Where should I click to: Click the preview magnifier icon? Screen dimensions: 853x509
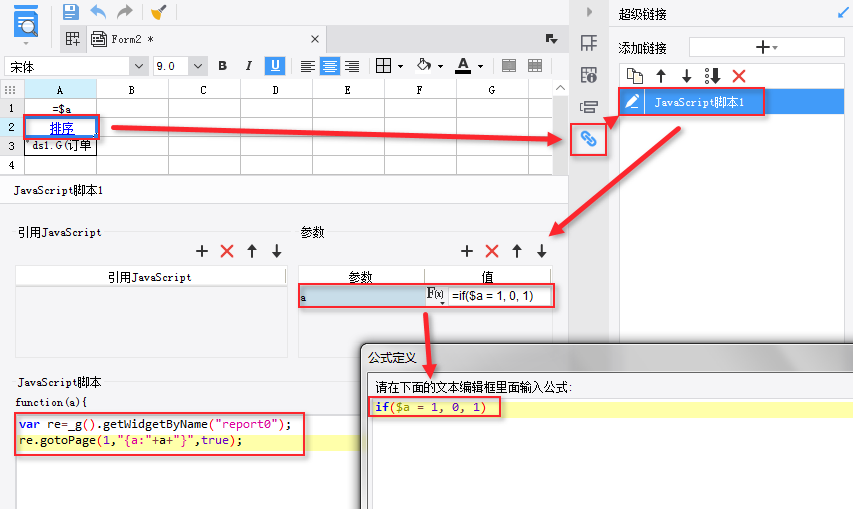[26, 22]
